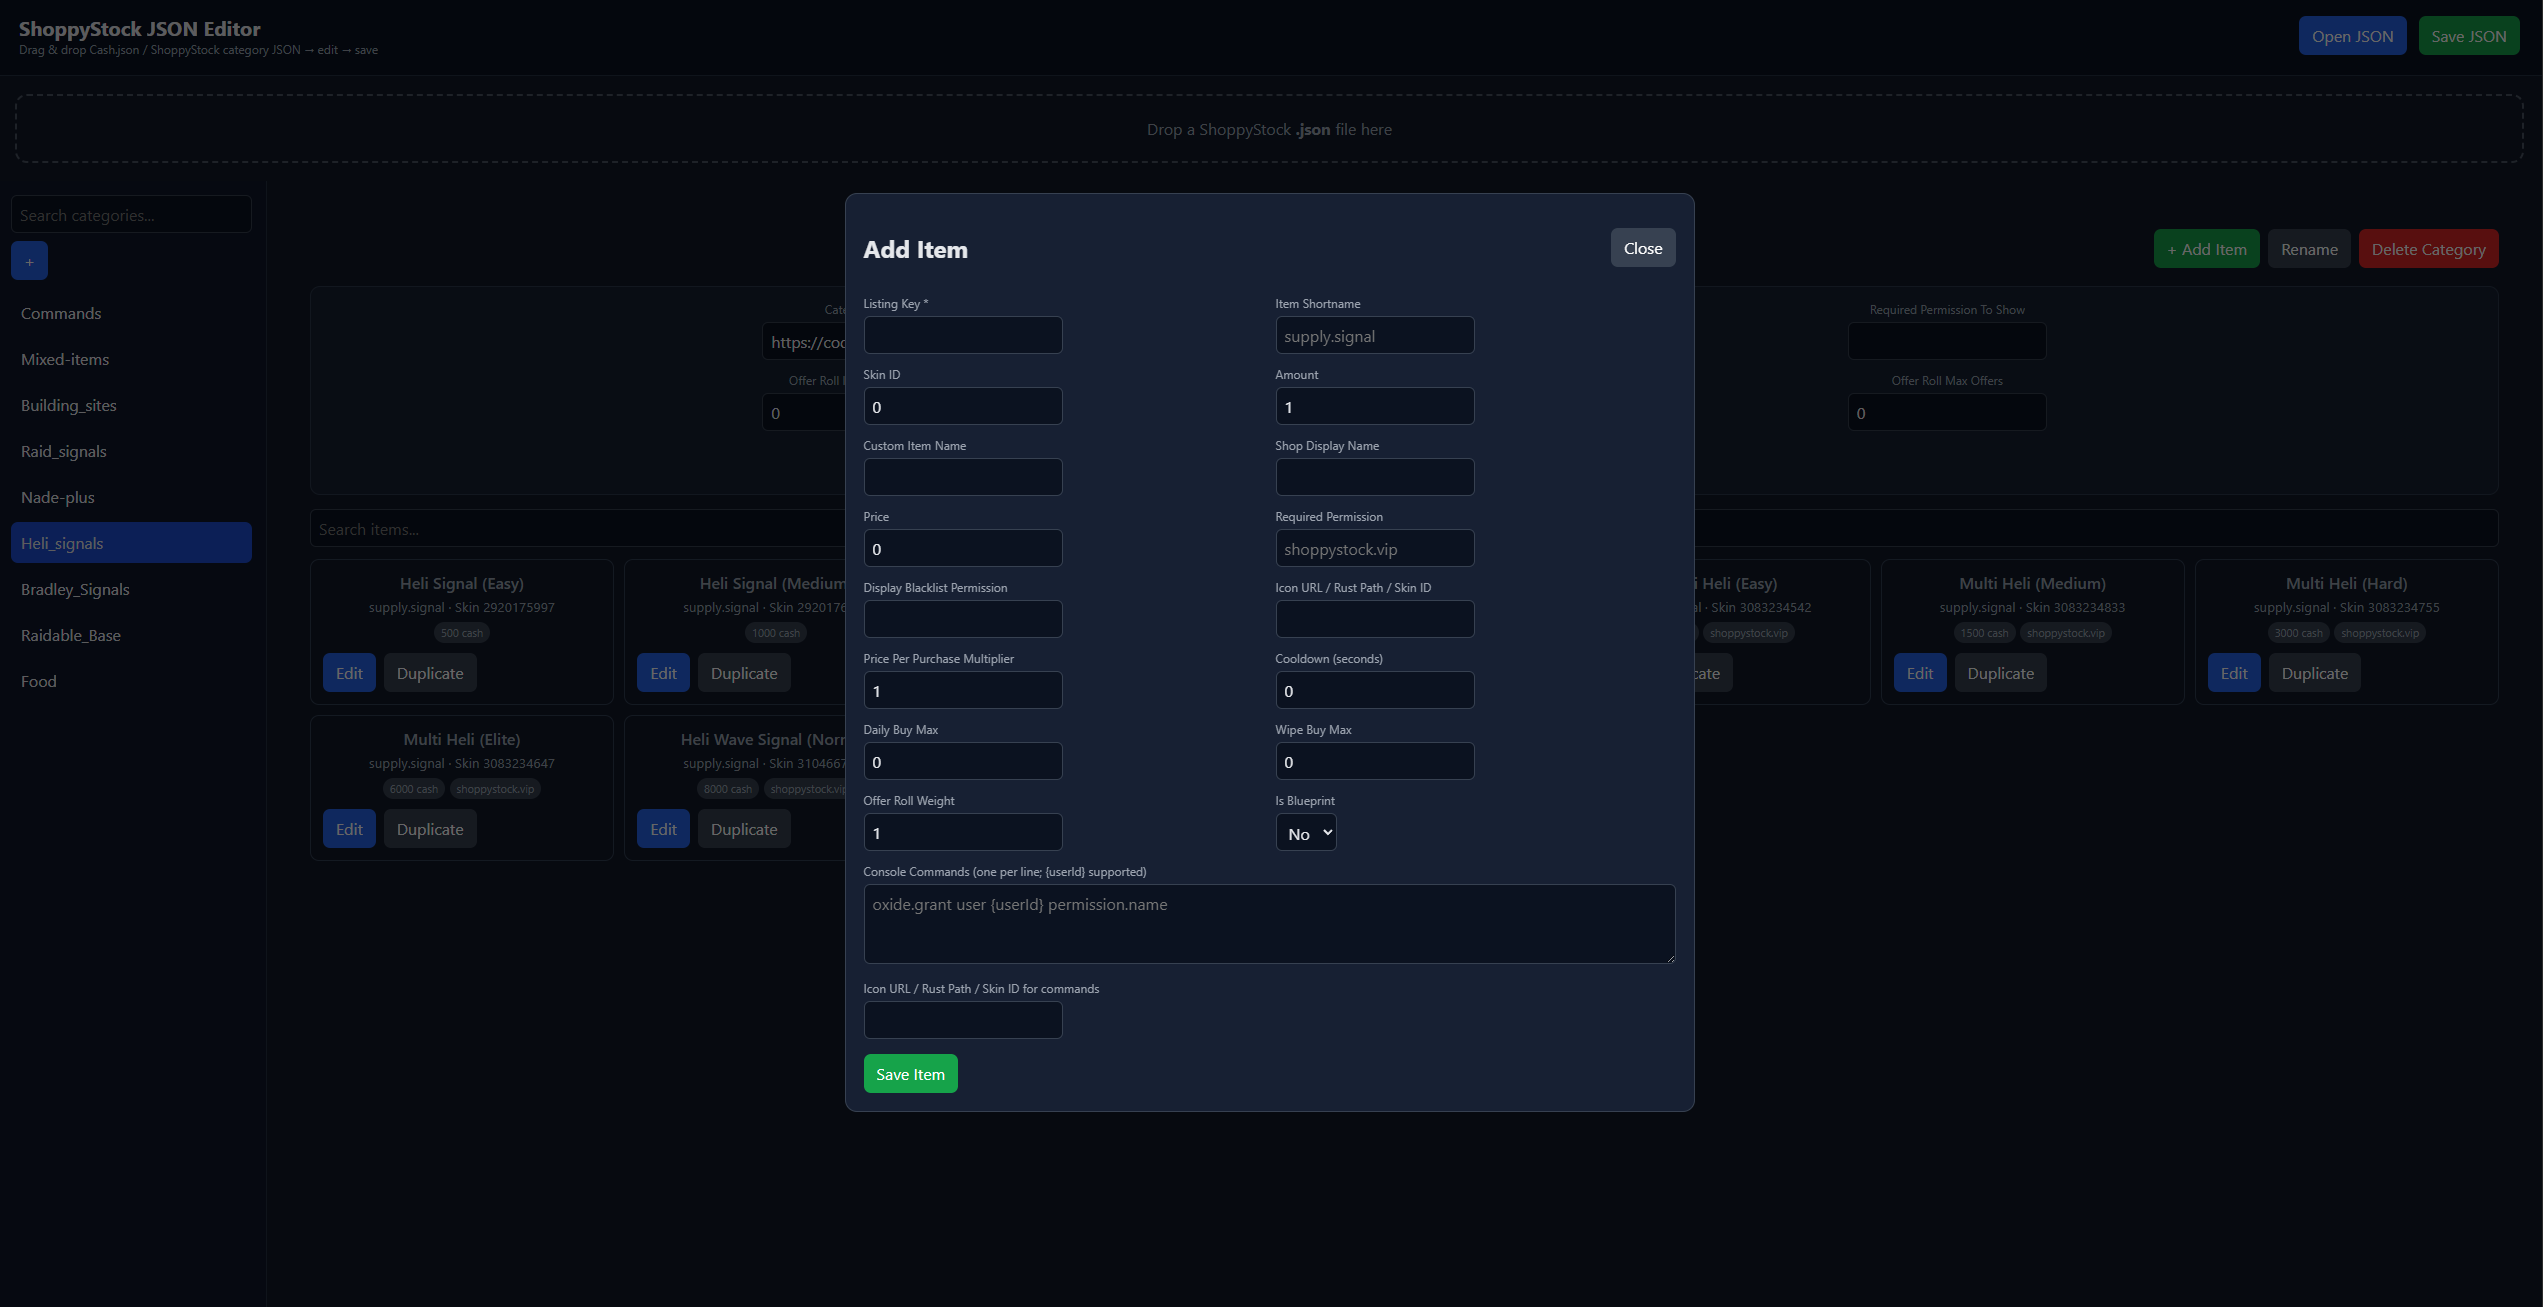Image resolution: width=2543 pixels, height=1307 pixels.
Task: Focus the Listing Key input field
Action: click(x=963, y=335)
